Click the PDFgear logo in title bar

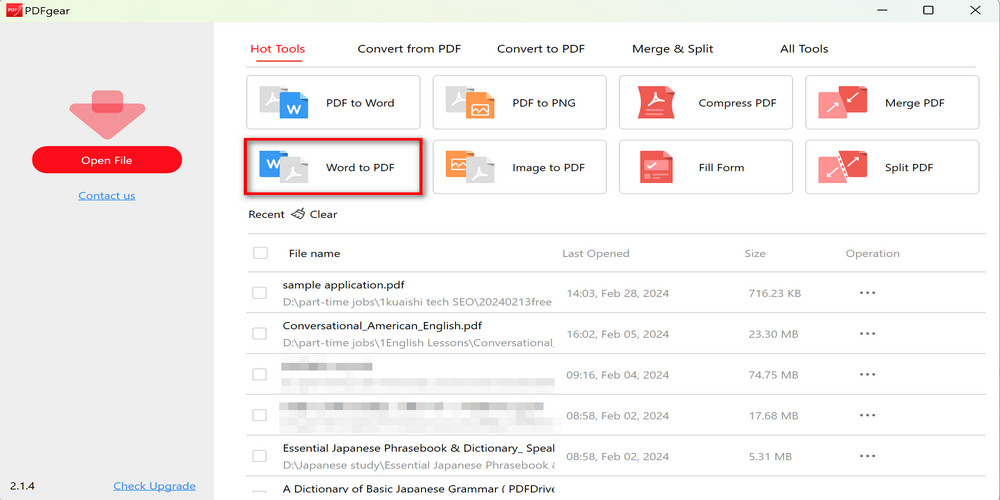click(x=14, y=10)
